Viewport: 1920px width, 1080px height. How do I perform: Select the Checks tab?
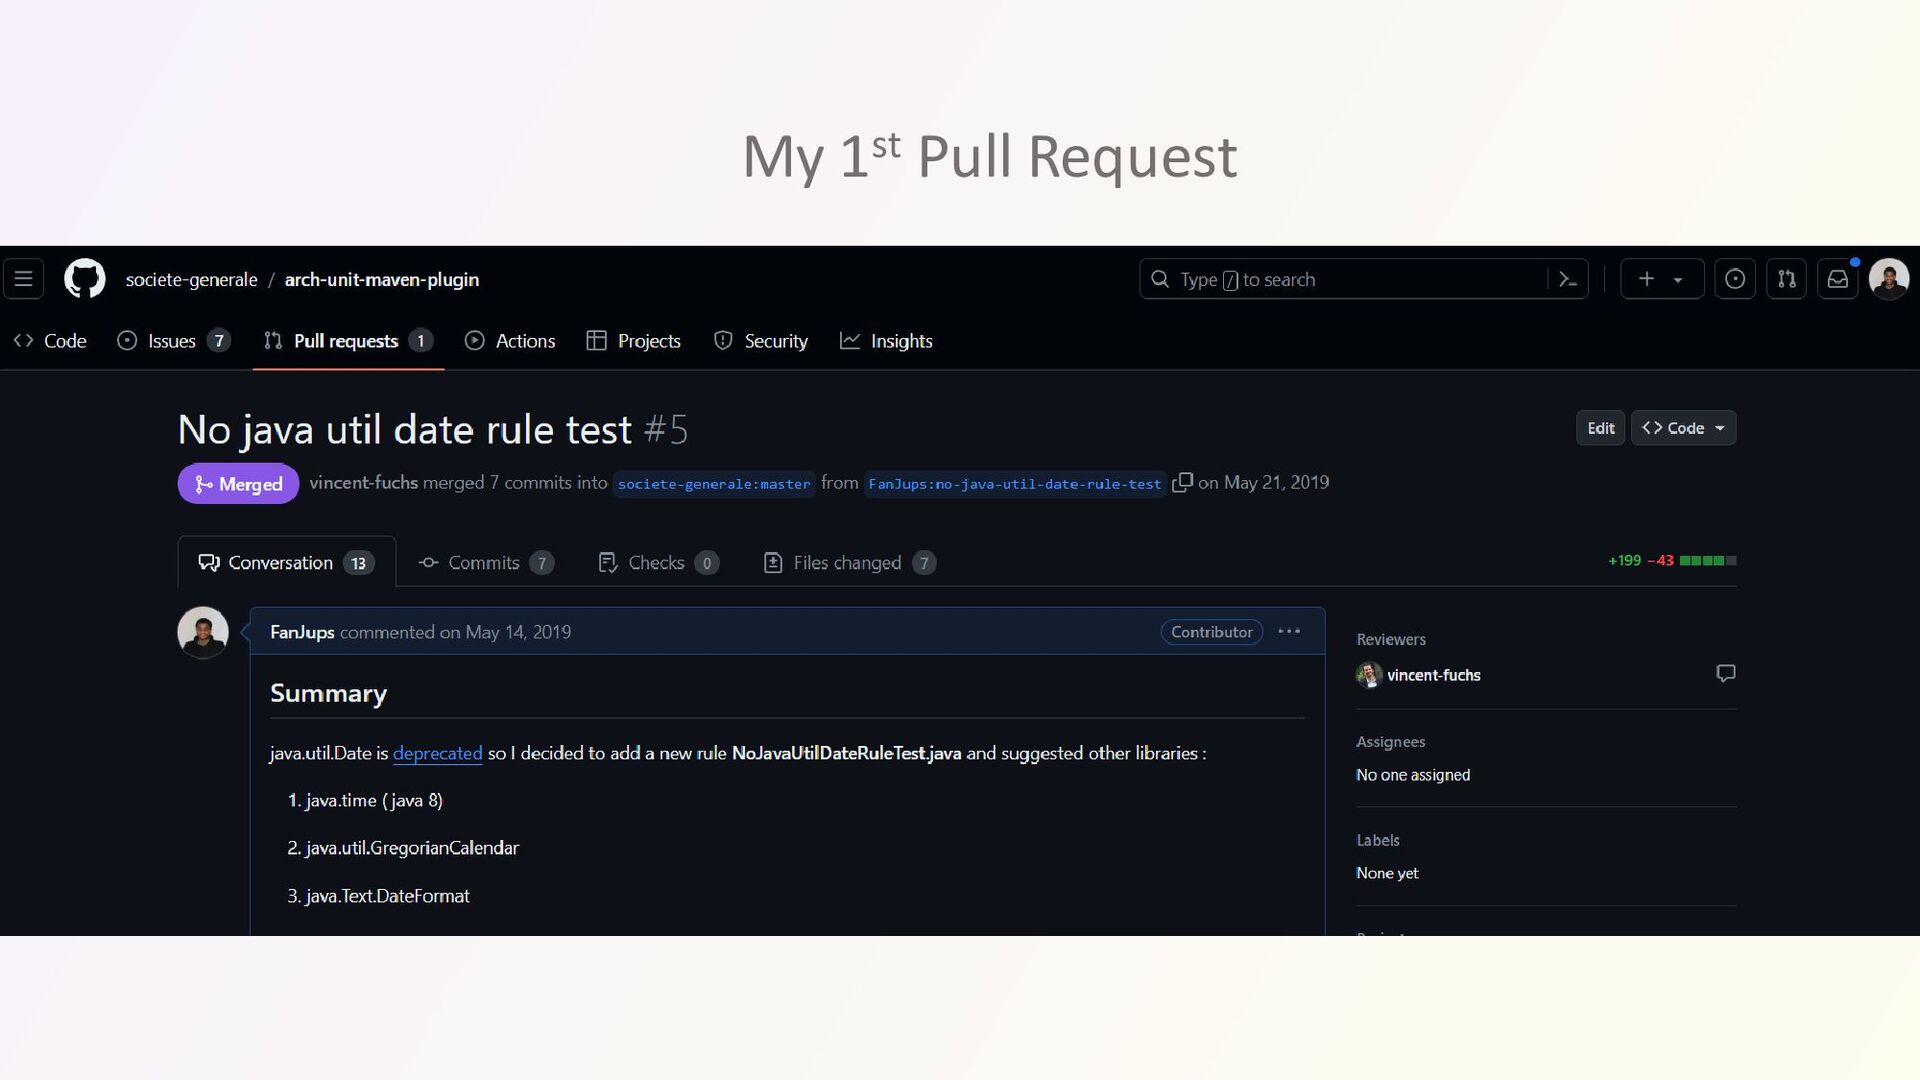click(658, 563)
